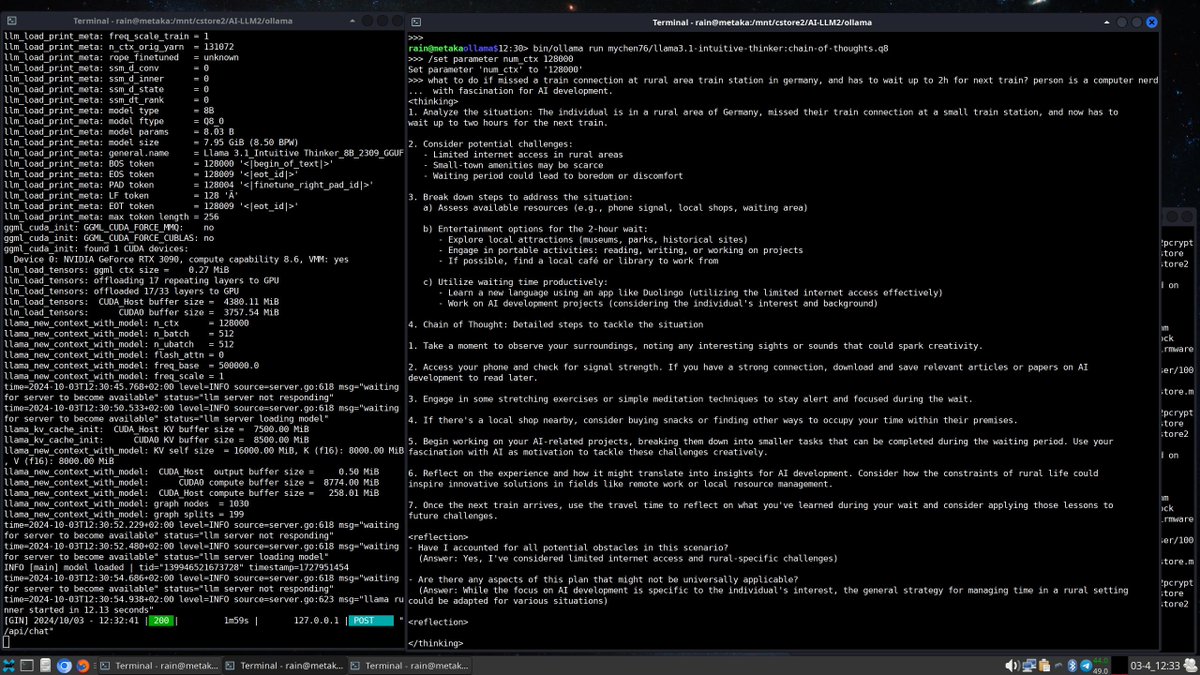
Task: Click the small tray icon left of Bluetooth
Action: [x=1058, y=665]
